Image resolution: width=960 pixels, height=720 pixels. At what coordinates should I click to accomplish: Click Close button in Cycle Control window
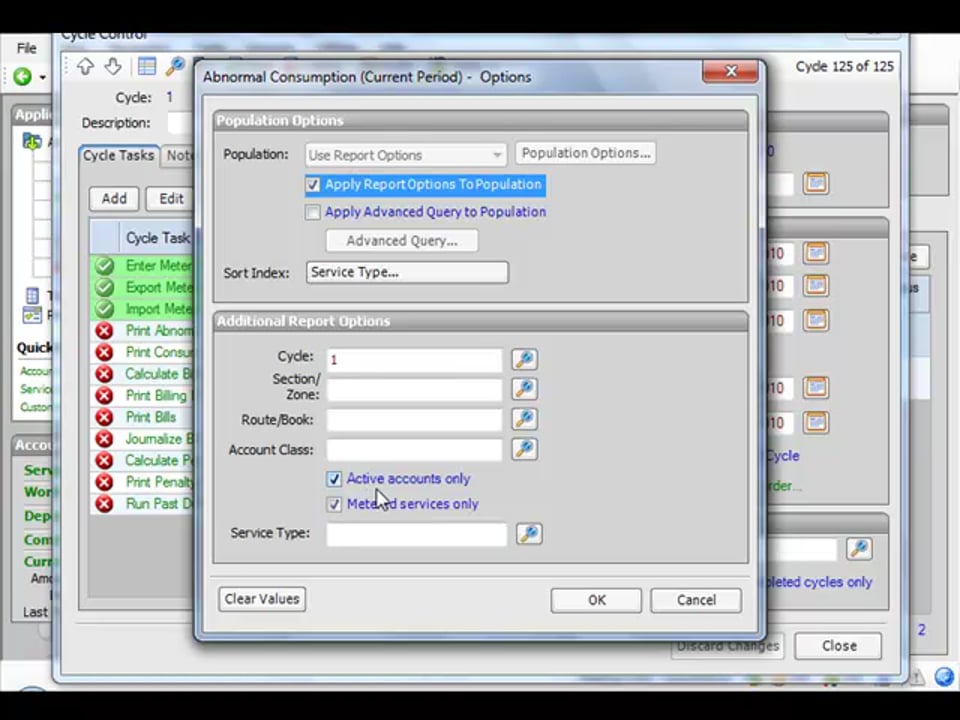(x=839, y=646)
